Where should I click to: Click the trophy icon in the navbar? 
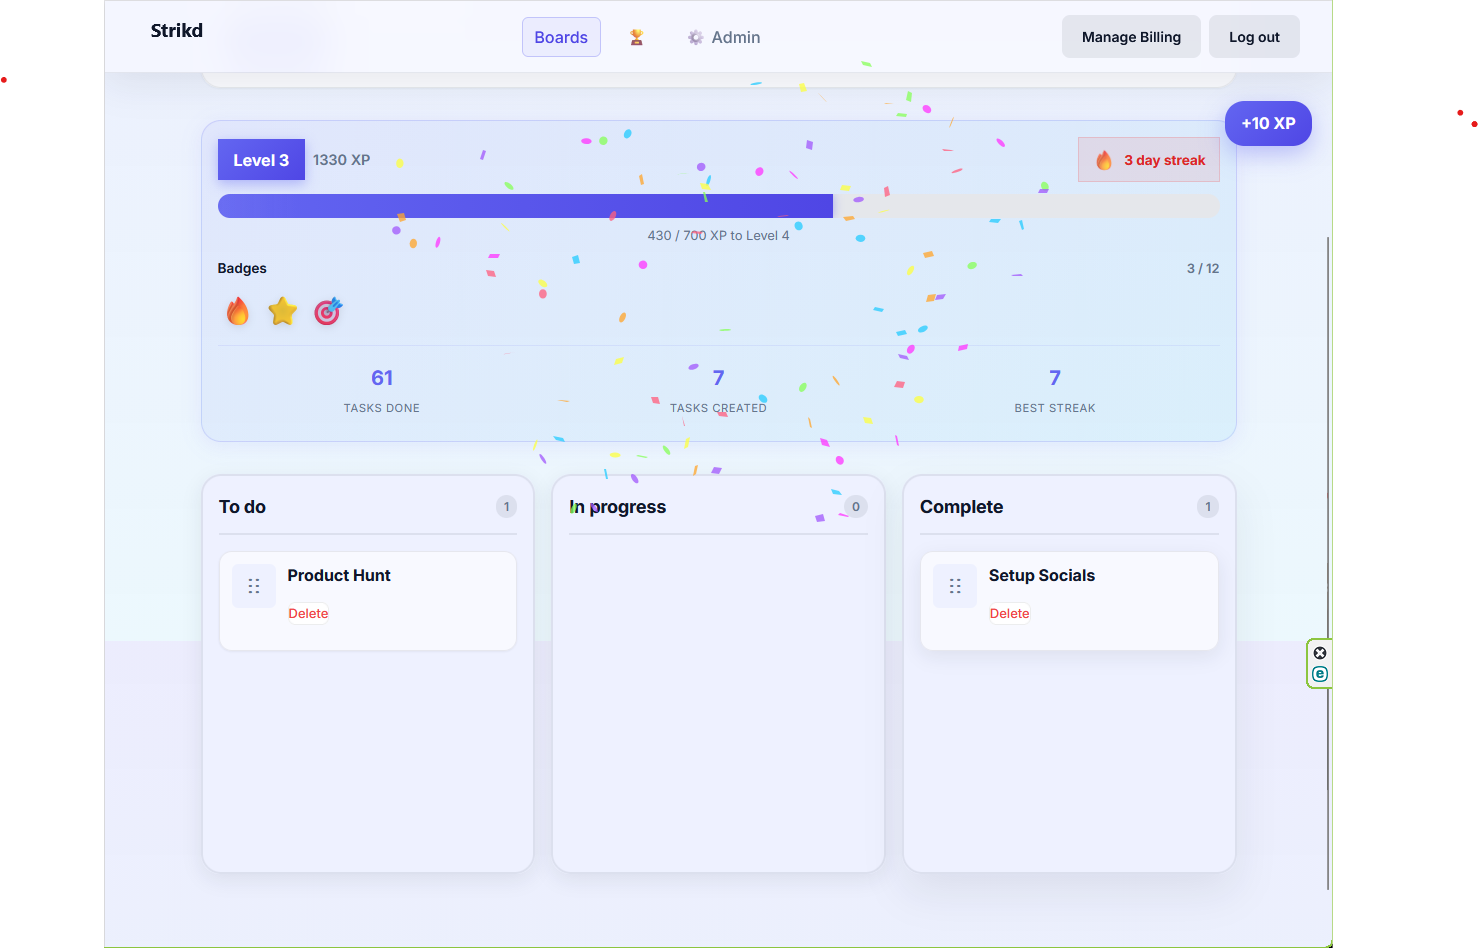[636, 36]
